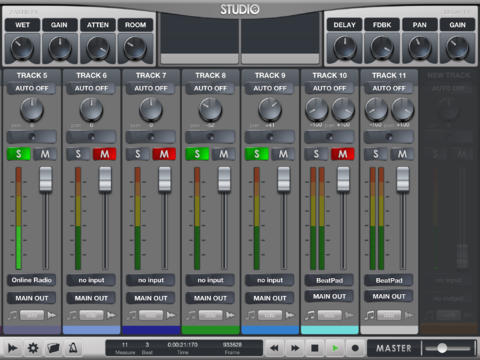Open the settings gear in bottom toolbar

tap(33, 348)
